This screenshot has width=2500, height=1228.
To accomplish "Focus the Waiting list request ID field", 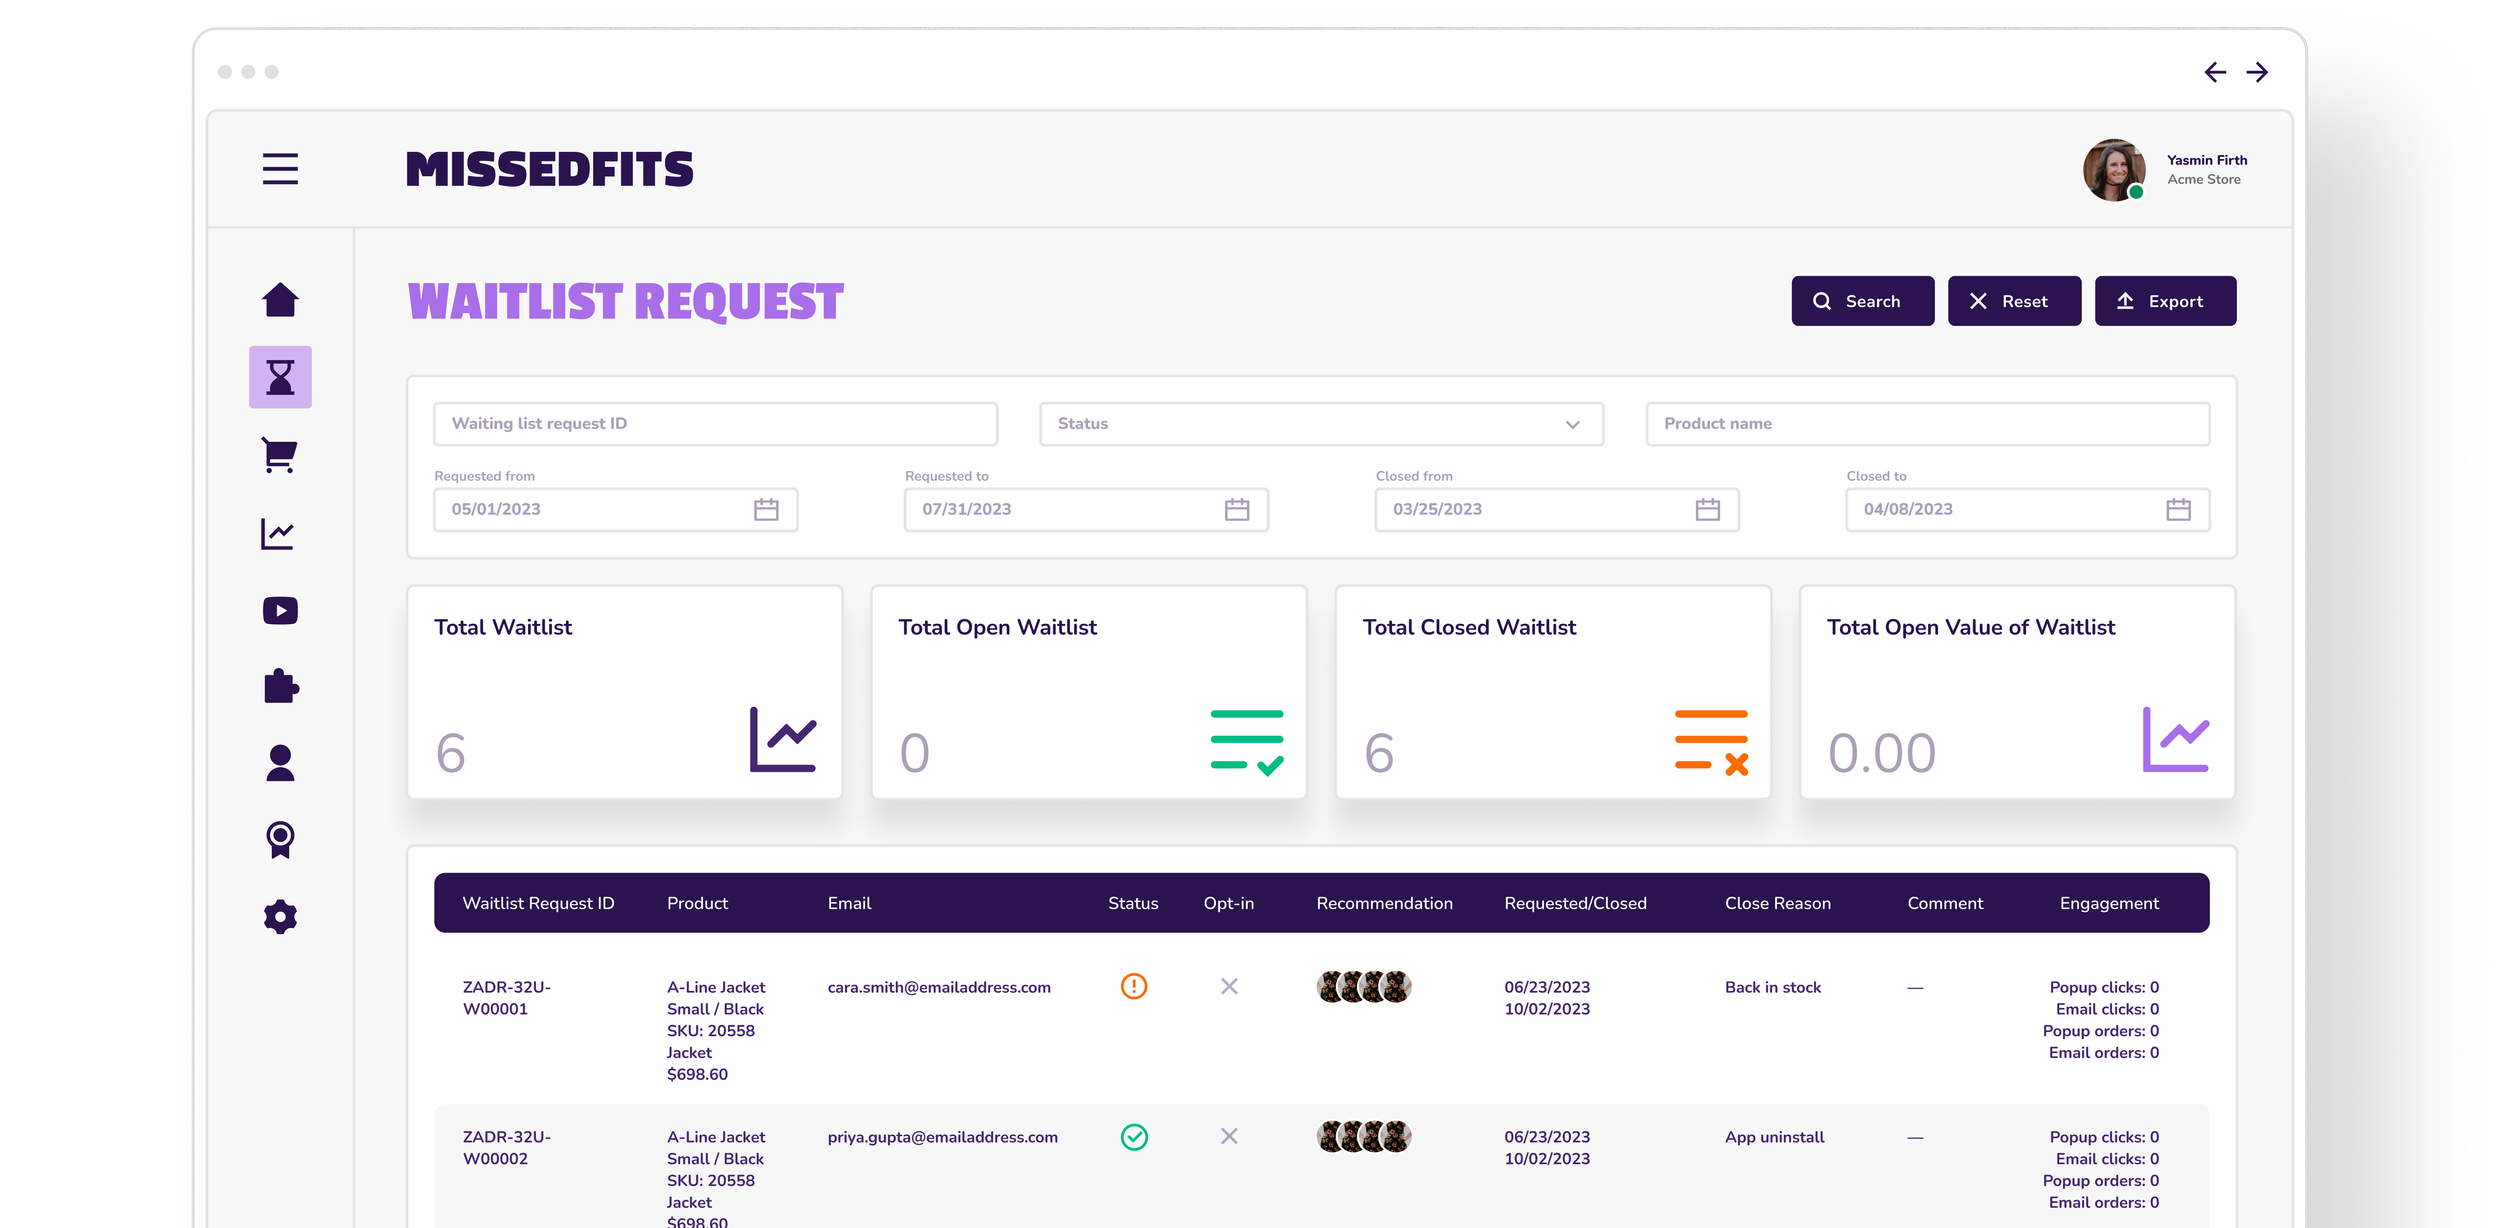I will click(715, 424).
